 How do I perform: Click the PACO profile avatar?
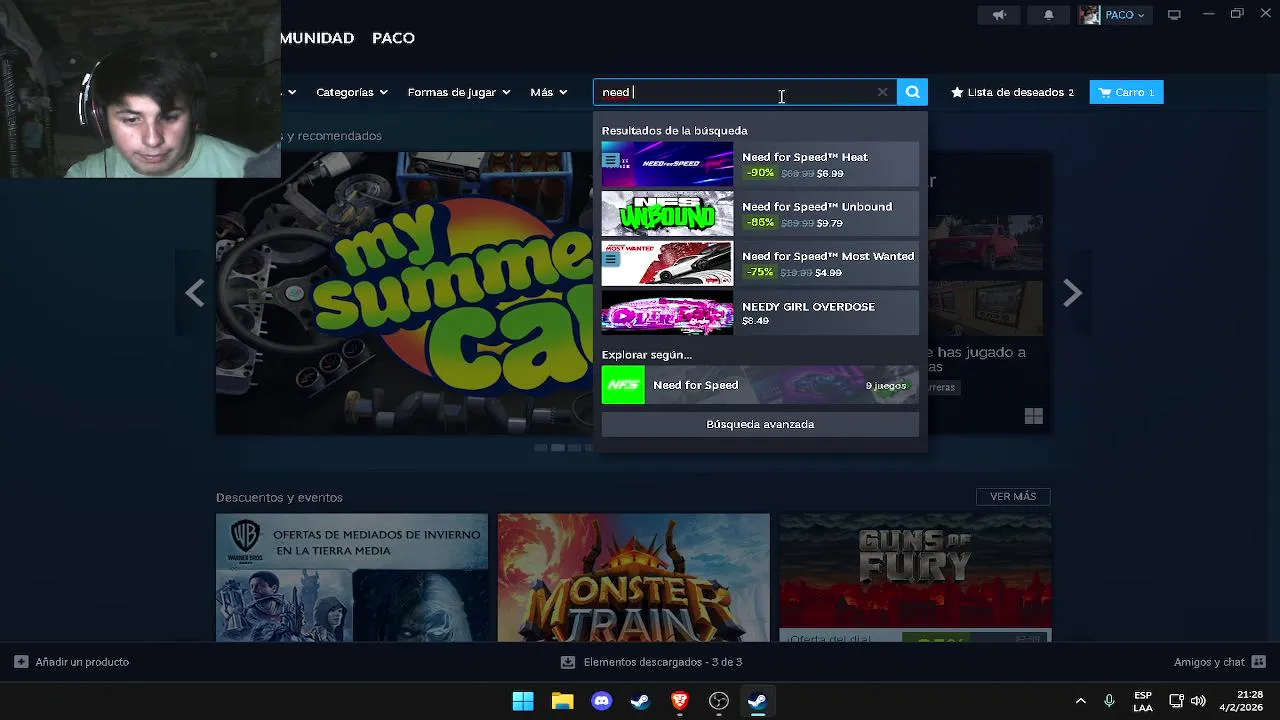[x=1090, y=15]
